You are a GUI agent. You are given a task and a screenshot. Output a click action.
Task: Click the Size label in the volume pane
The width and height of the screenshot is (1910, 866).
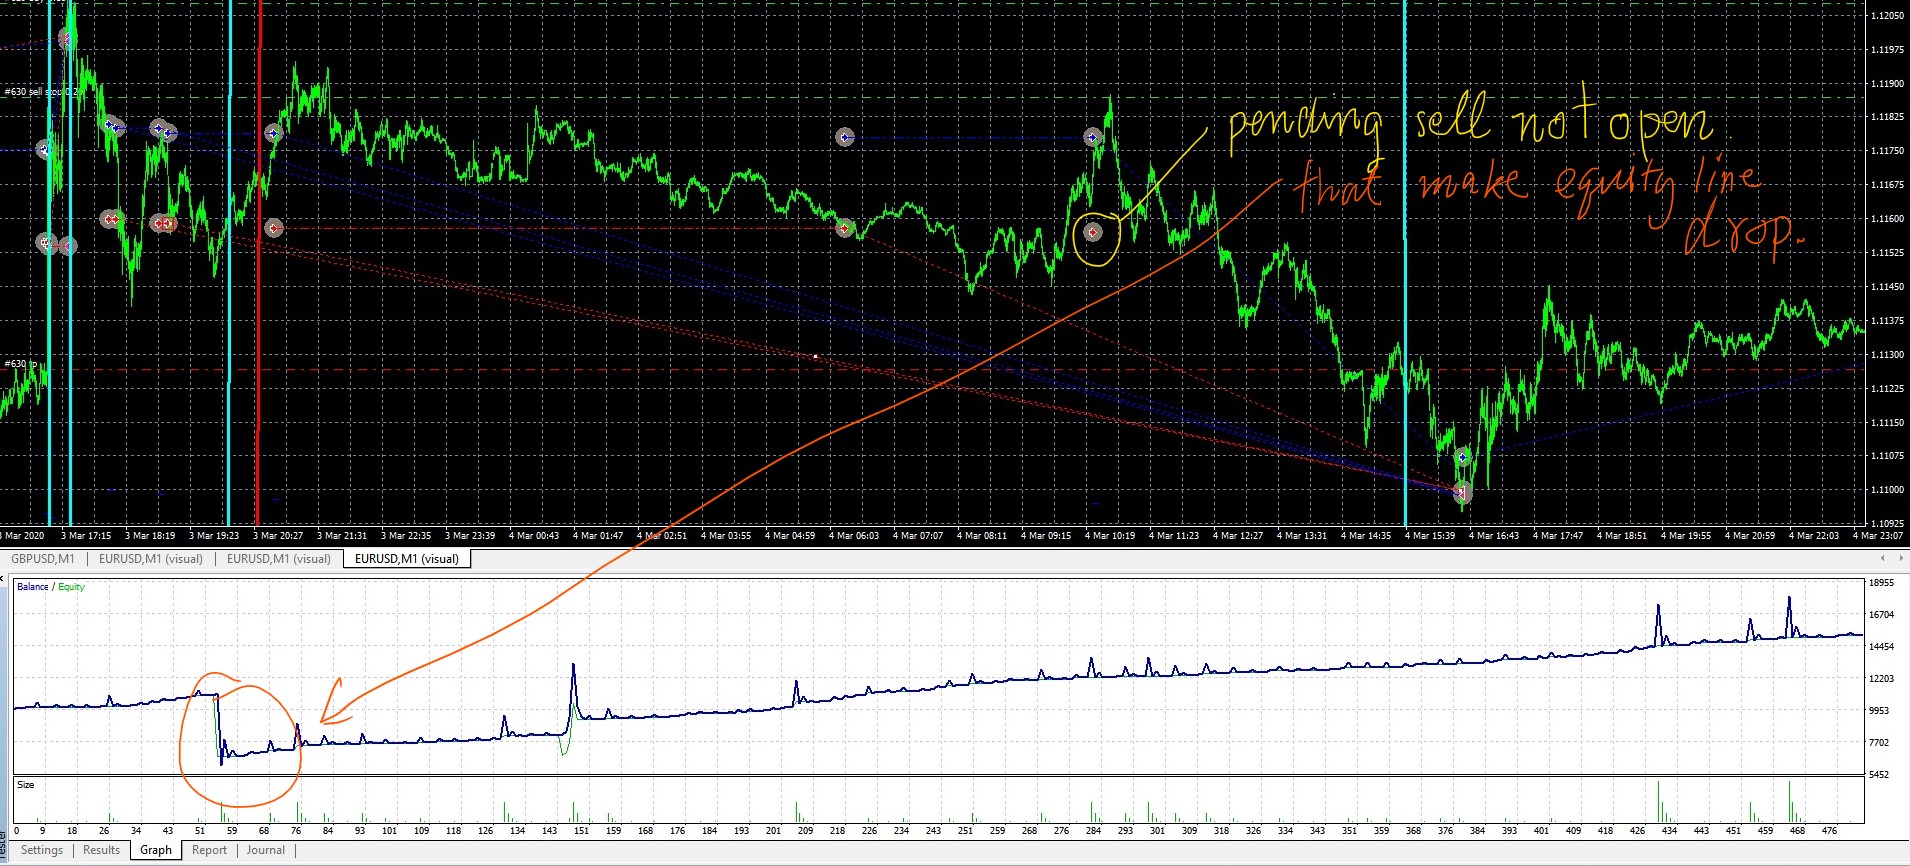tap(26, 785)
